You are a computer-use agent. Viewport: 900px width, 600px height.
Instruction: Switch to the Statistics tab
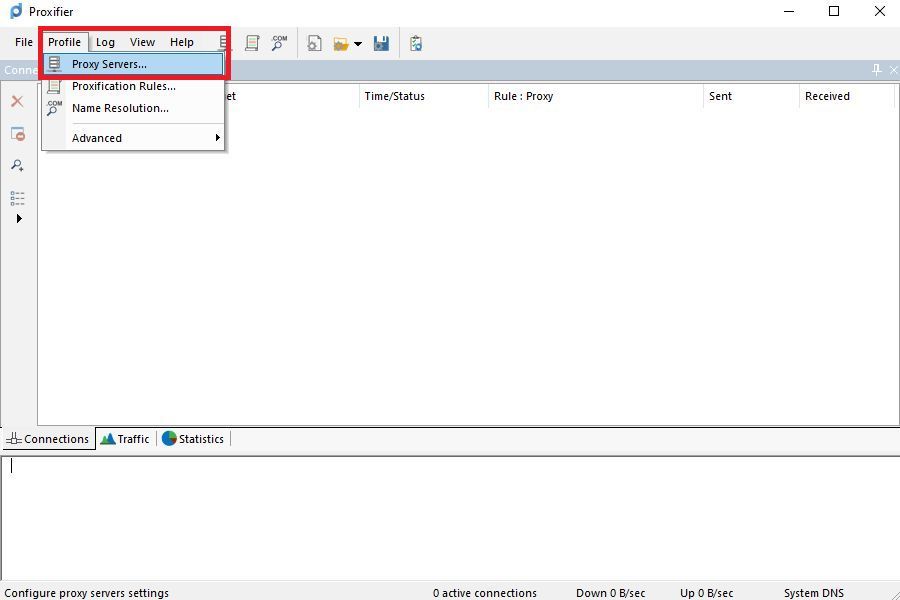(x=193, y=439)
